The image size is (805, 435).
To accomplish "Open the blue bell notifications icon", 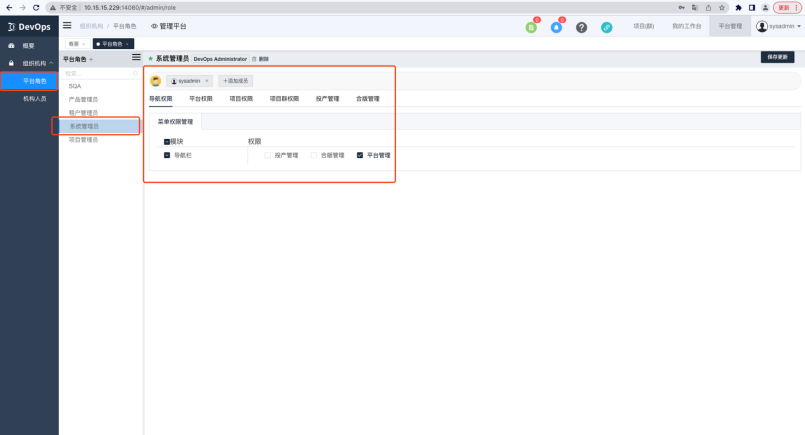I will pyautogui.click(x=556, y=27).
